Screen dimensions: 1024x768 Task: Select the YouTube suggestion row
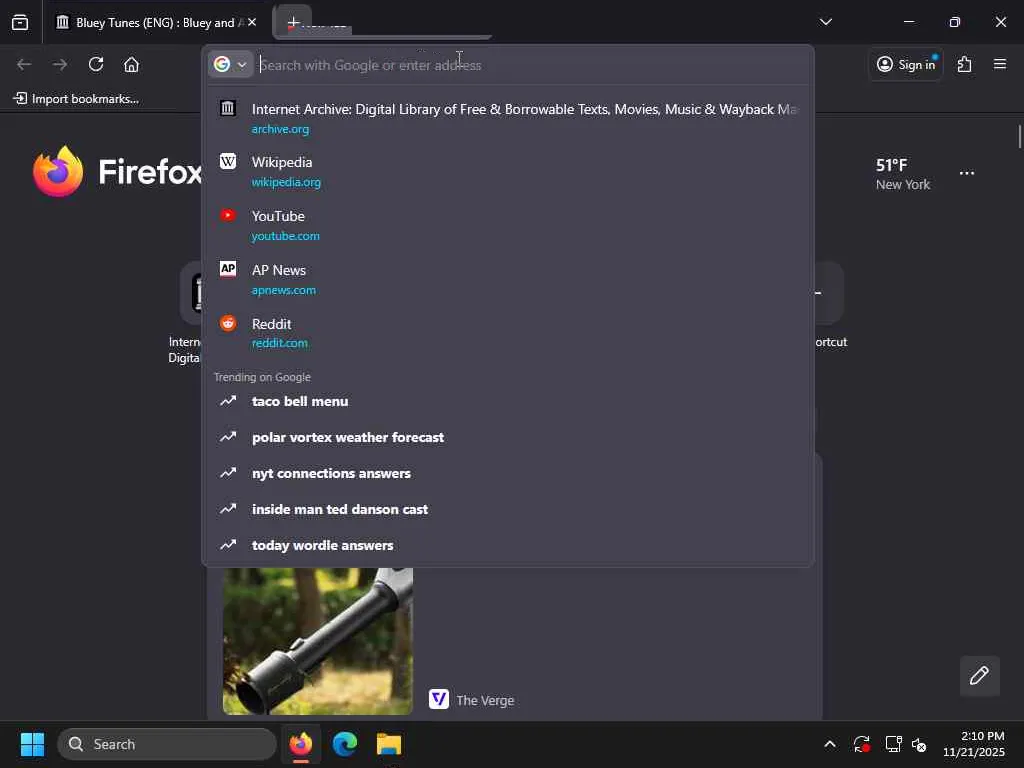[x=508, y=225]
